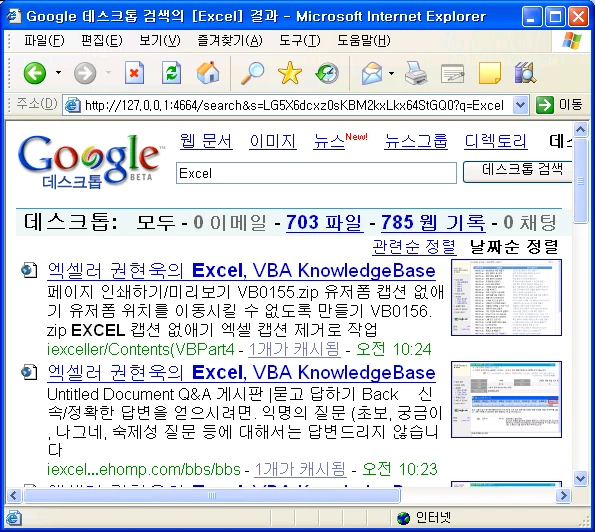Open the 뉴스 link

pyautogui.click(x=329, y=142)
